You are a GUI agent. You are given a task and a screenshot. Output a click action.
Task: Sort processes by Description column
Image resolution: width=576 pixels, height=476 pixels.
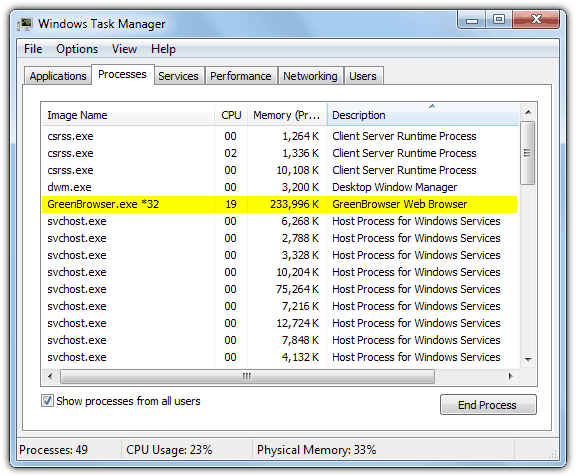tap(423, 115)
